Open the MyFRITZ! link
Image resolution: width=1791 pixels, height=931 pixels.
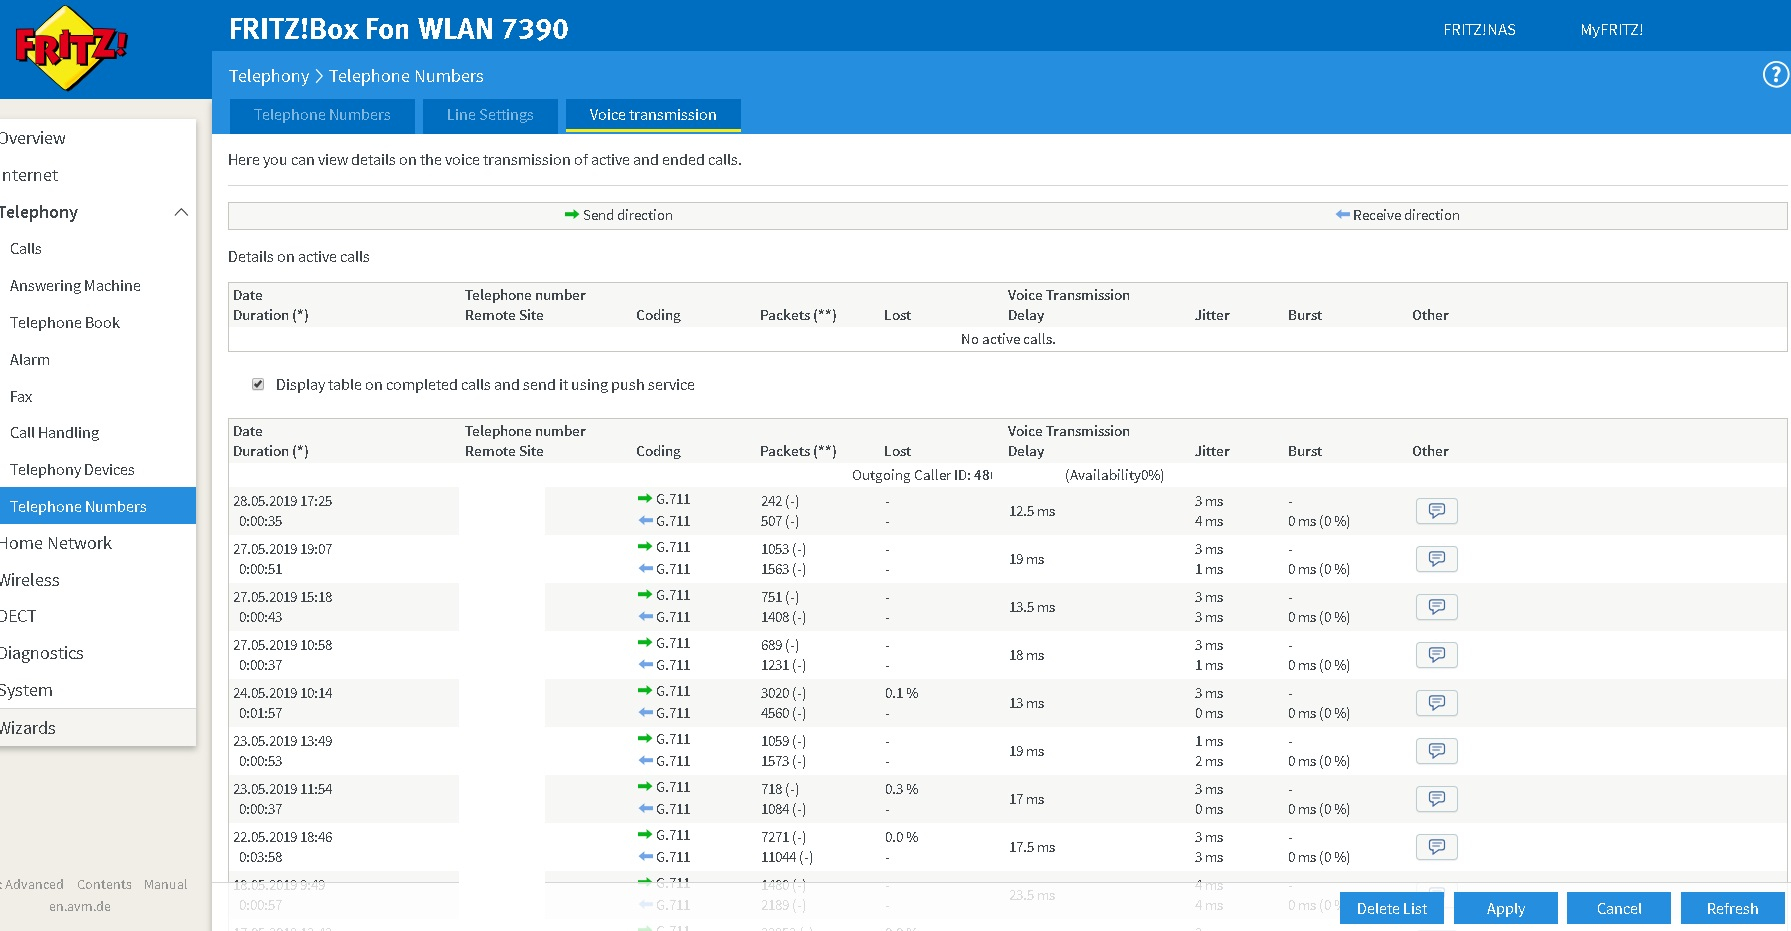pyautogui.click(x=1611, y=30)
